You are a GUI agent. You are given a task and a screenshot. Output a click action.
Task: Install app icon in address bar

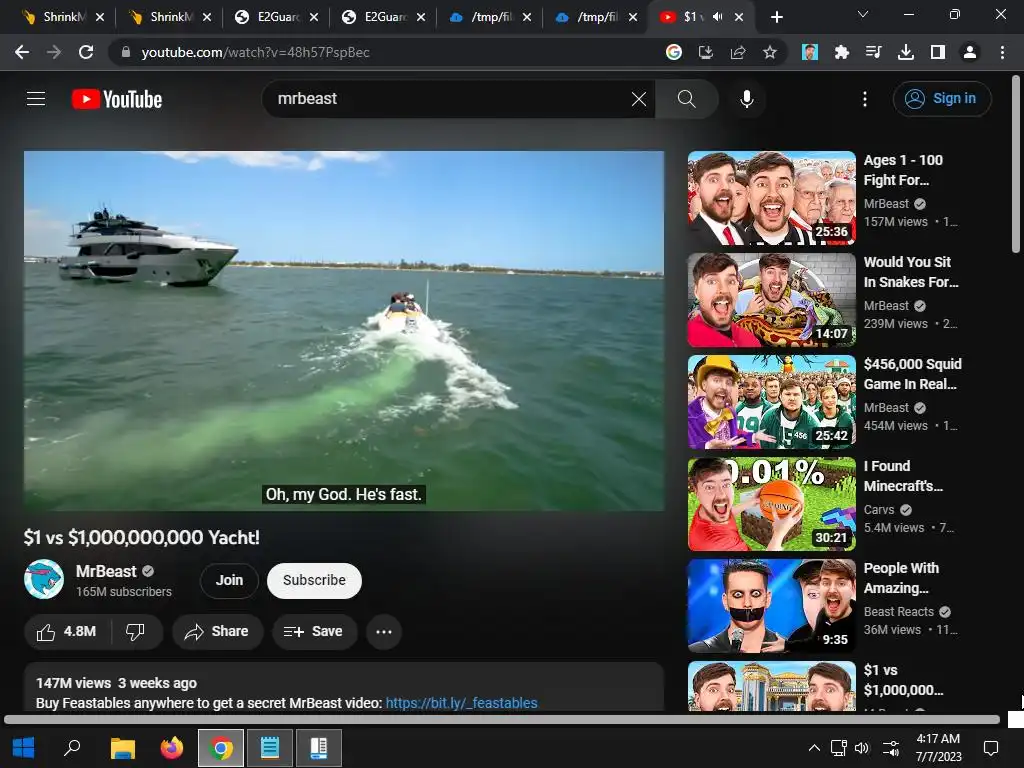pos(706,52)
